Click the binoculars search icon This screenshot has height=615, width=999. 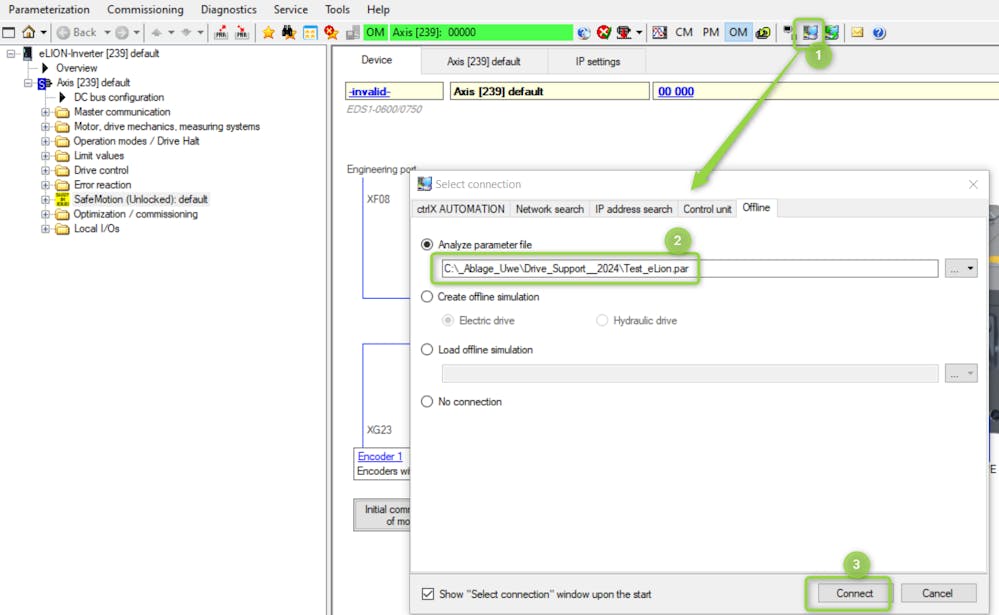coord(289,32)
